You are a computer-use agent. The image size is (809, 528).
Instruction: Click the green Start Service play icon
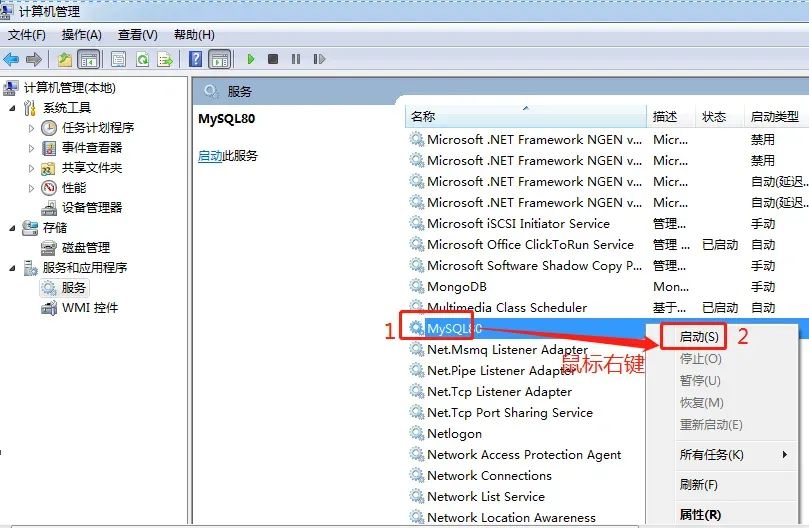(251, 59)
